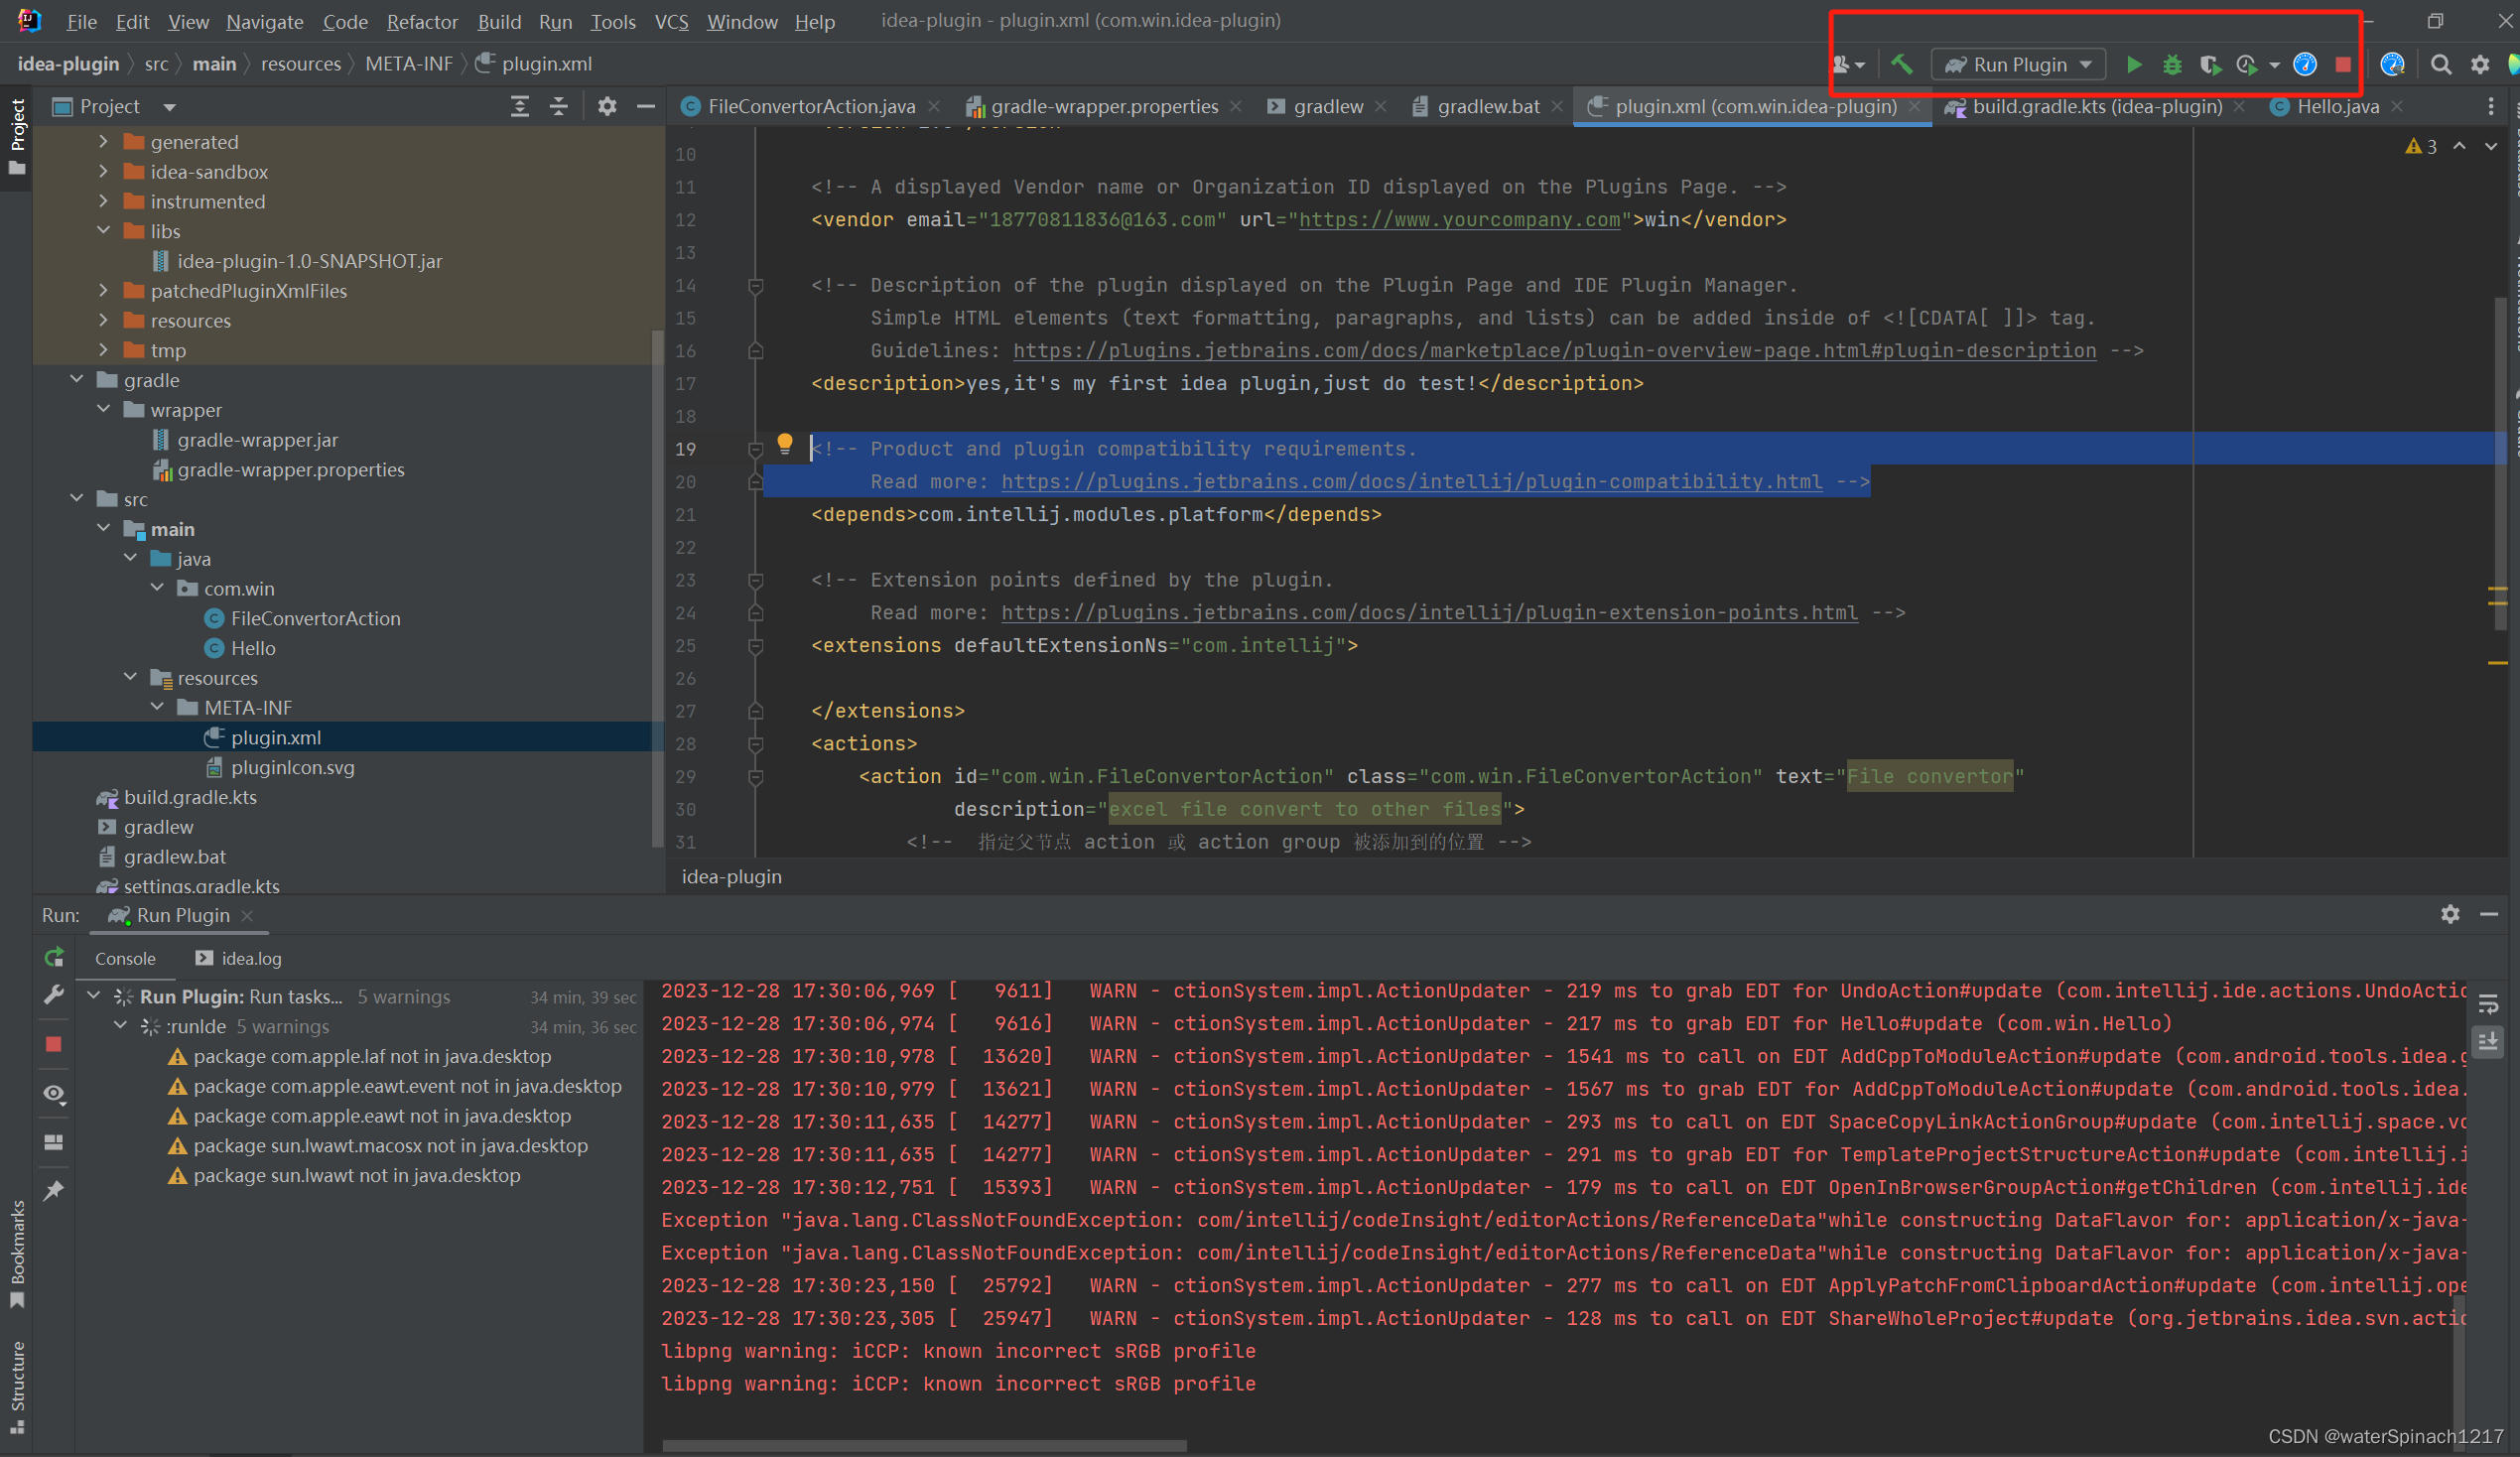Click the green Build hammer icon
Image resolution: width=2520 pixels, height=1457 pixels.
[x=1901, y=65]
